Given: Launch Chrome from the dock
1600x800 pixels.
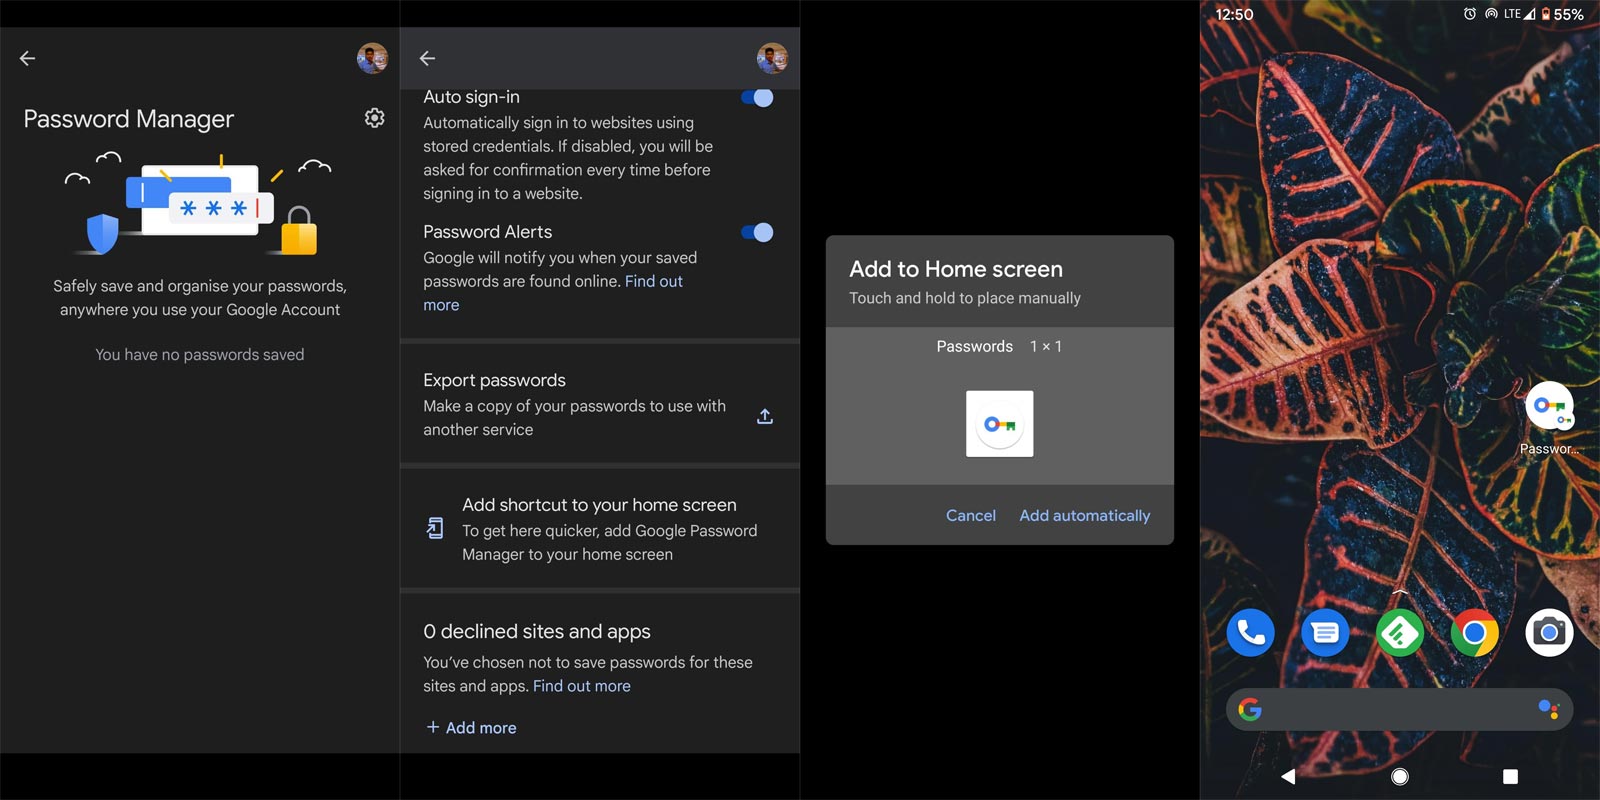Looking at the screenshot, I should coord(1474,632).
